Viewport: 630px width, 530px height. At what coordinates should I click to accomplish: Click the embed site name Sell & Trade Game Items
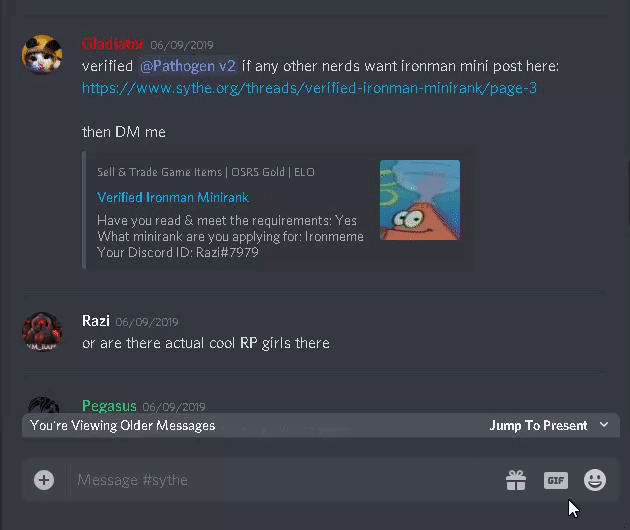[159, 172]
